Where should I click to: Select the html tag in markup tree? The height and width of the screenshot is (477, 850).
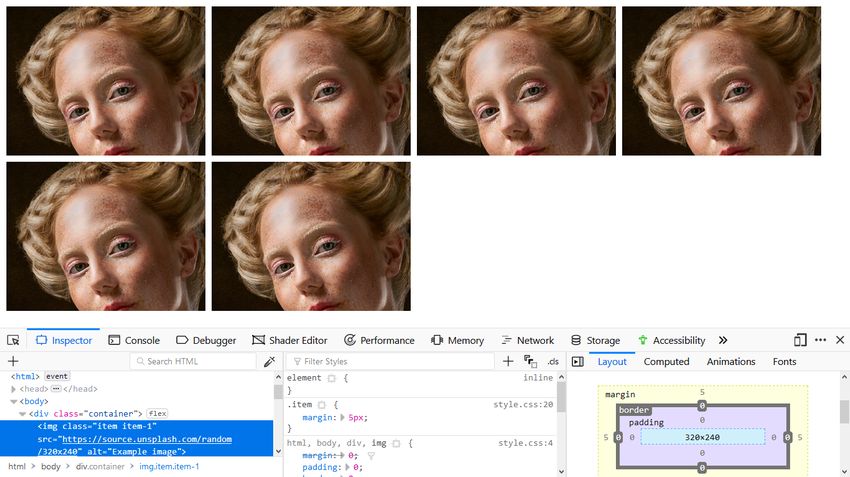(25, 376)
